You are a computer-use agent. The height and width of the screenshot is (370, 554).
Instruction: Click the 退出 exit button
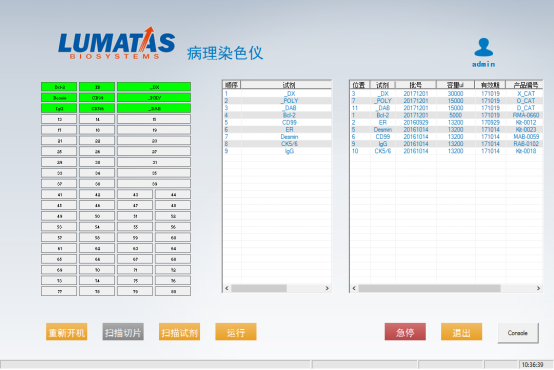click(x=461, y=332)
